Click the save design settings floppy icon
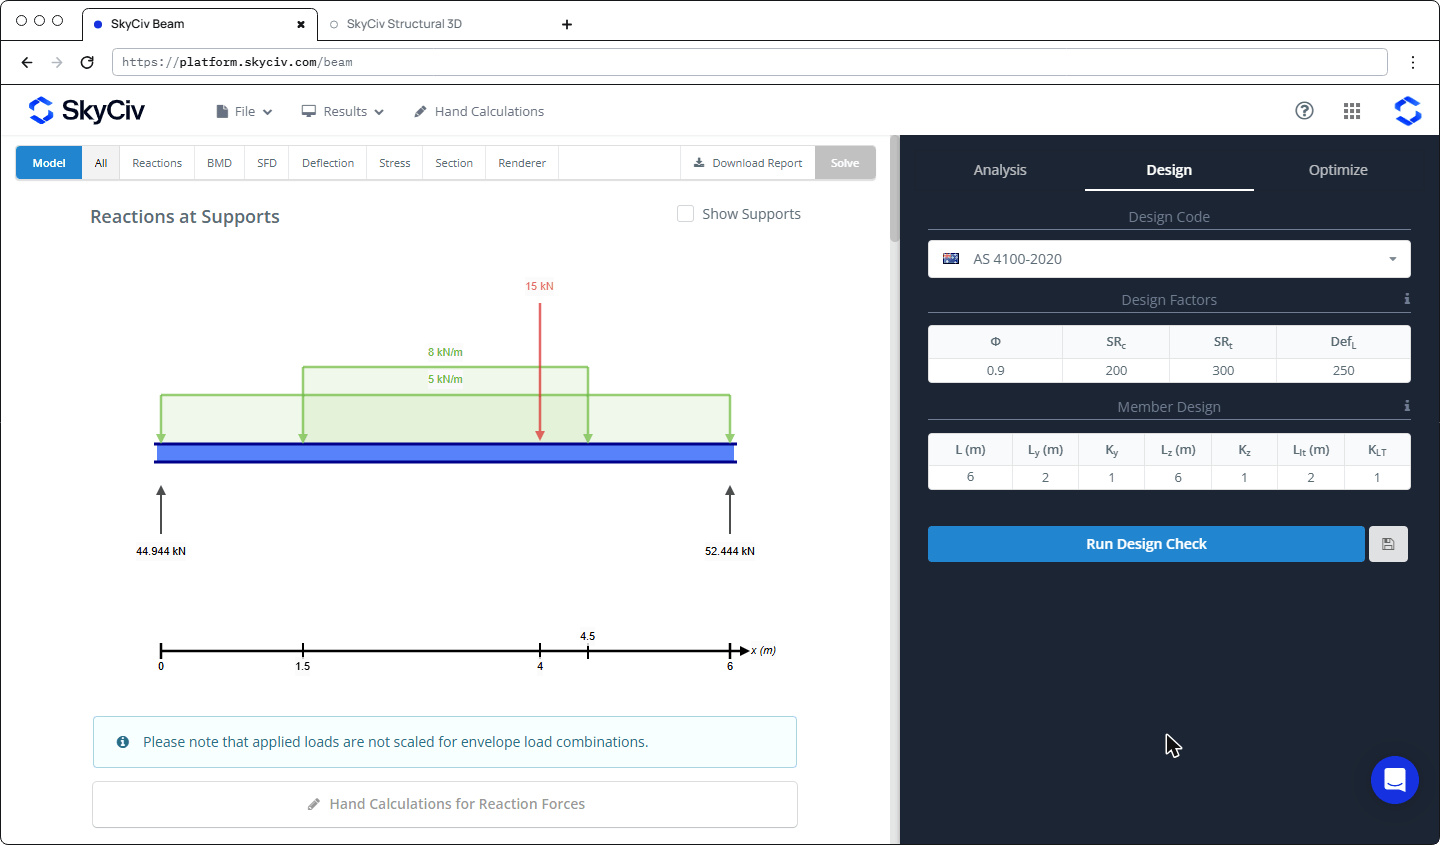The image size is (1440, 845). 1388,544
